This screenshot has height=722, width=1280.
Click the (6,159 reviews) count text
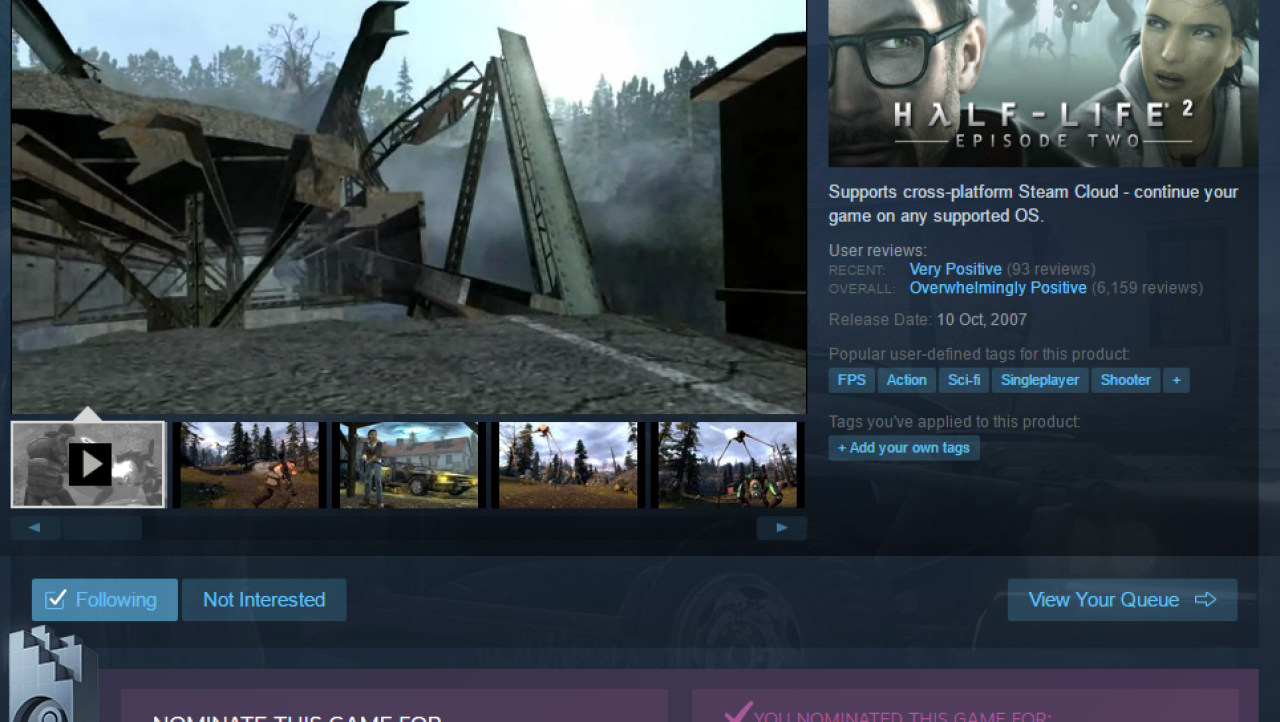tap(1147, 288)
